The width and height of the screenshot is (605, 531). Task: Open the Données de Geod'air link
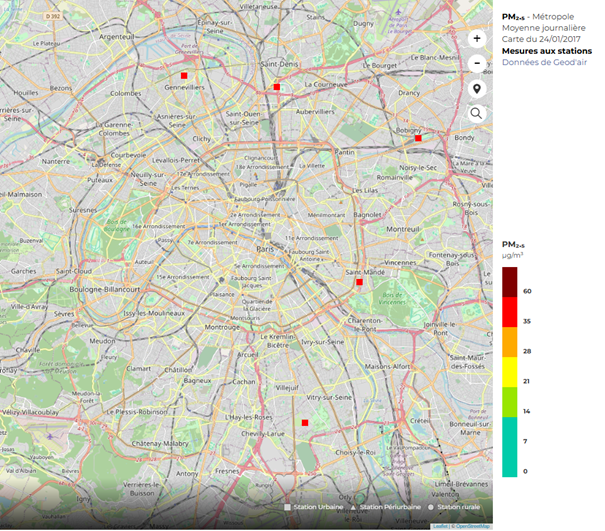pyautogui.click(x=544, y=62)
